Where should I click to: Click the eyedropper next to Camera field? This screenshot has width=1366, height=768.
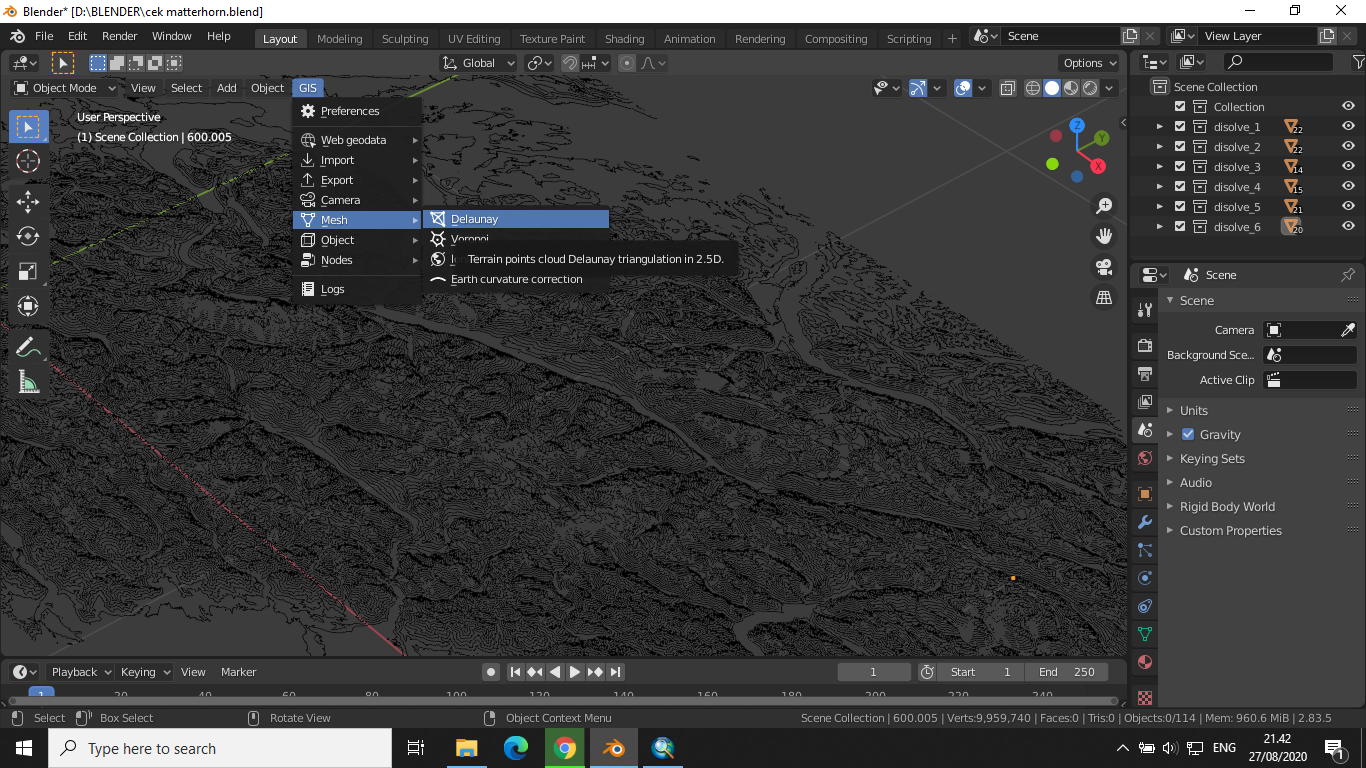(x=1348, y=330)
